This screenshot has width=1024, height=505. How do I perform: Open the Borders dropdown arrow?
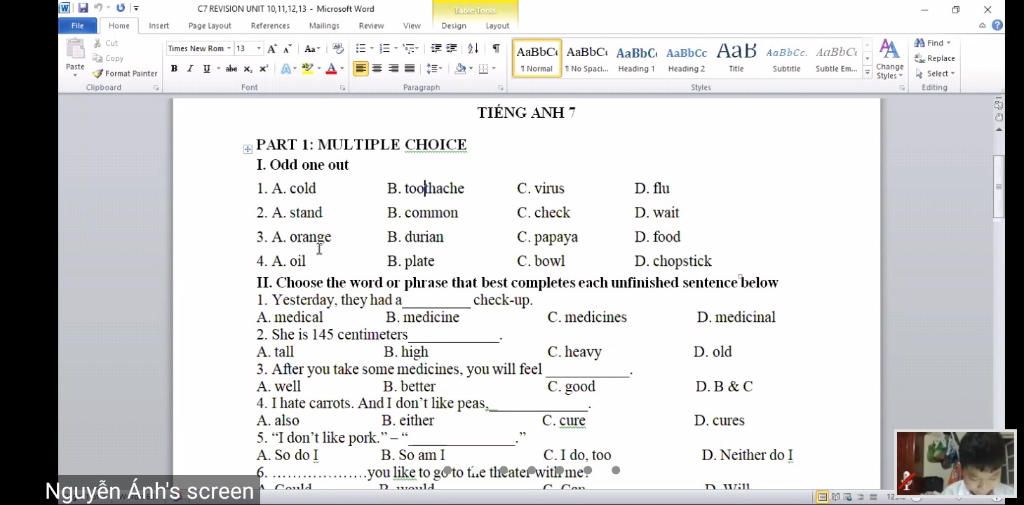pyautogui.click(x=494, y=69)
